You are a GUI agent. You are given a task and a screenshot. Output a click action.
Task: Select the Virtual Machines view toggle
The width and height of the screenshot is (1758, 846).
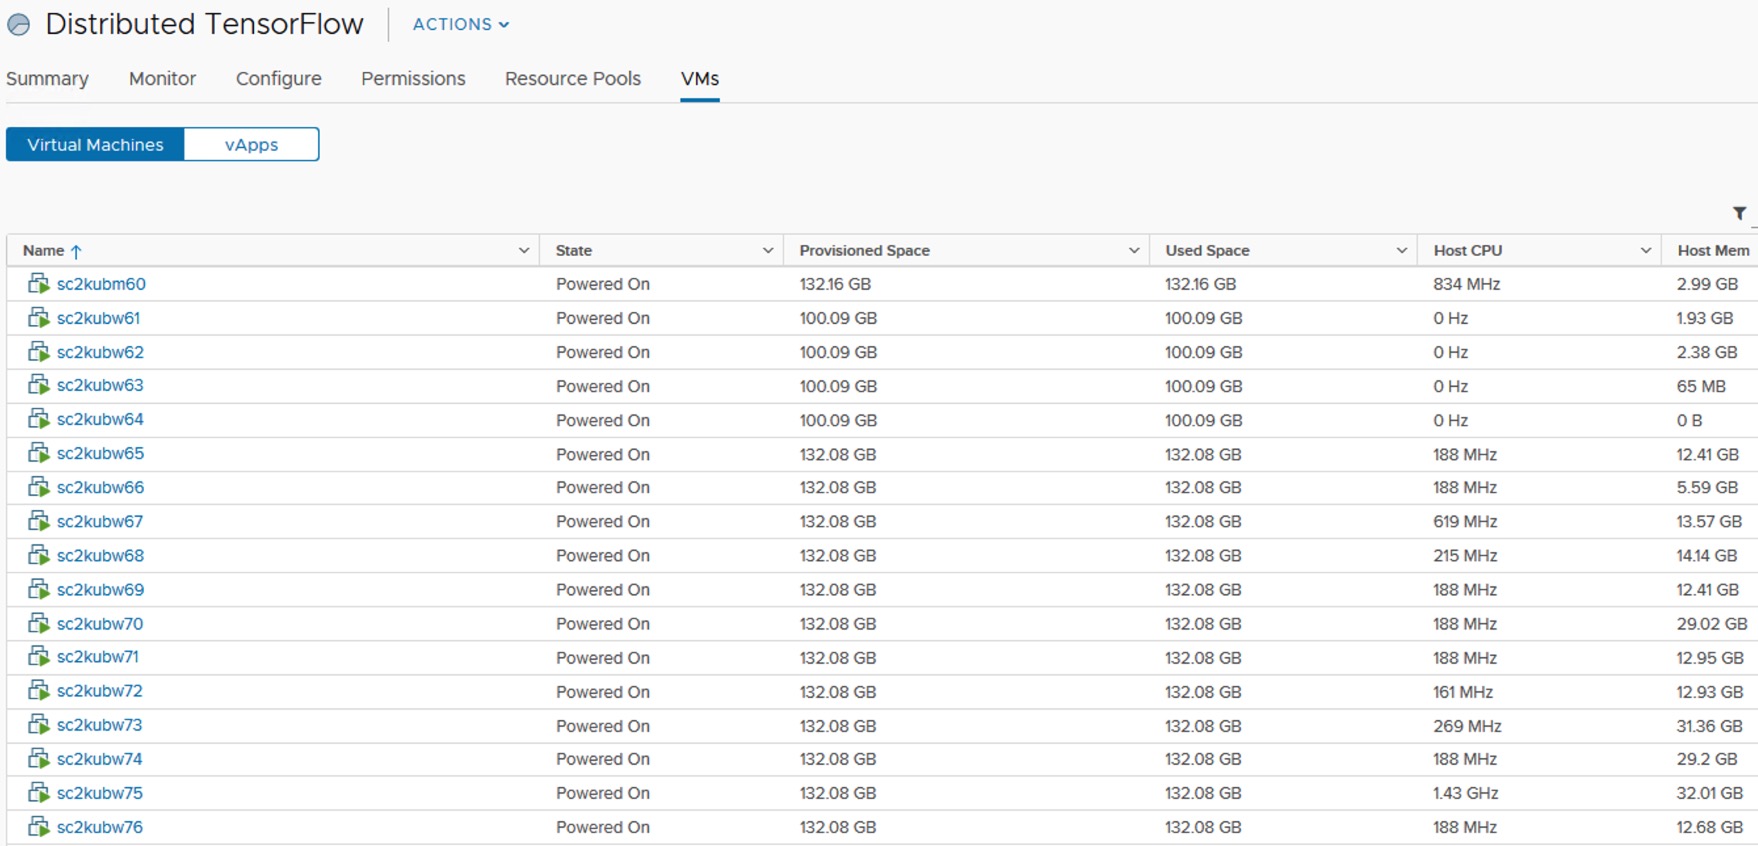tap(95, 144)
